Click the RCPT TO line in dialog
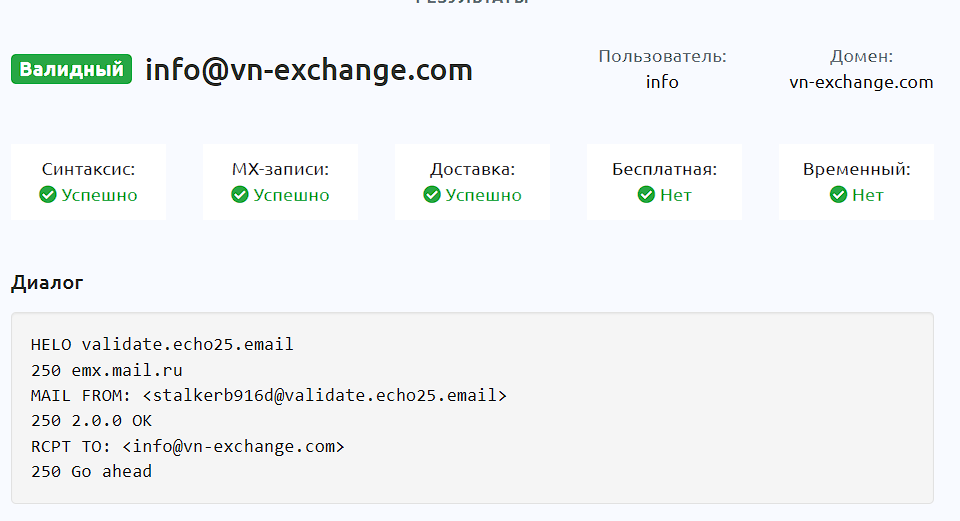Screen dimensions: 960x521 coord(187,446)
